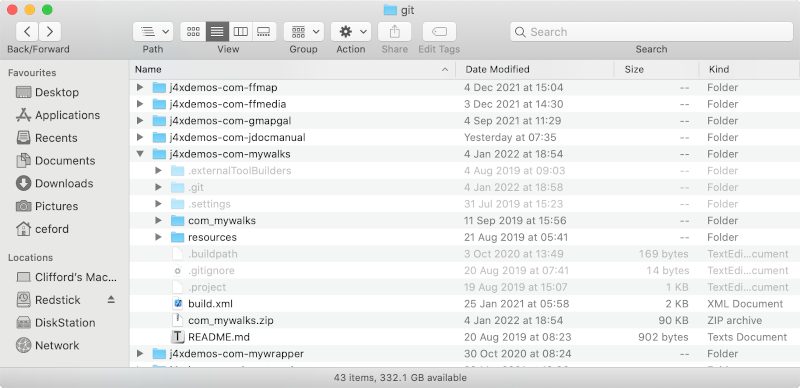Image resolution: width=800 pixels, height=388 pixels.
Task: Select the com_mywalks.zip archive icon
Action: (x=178, y=321)
